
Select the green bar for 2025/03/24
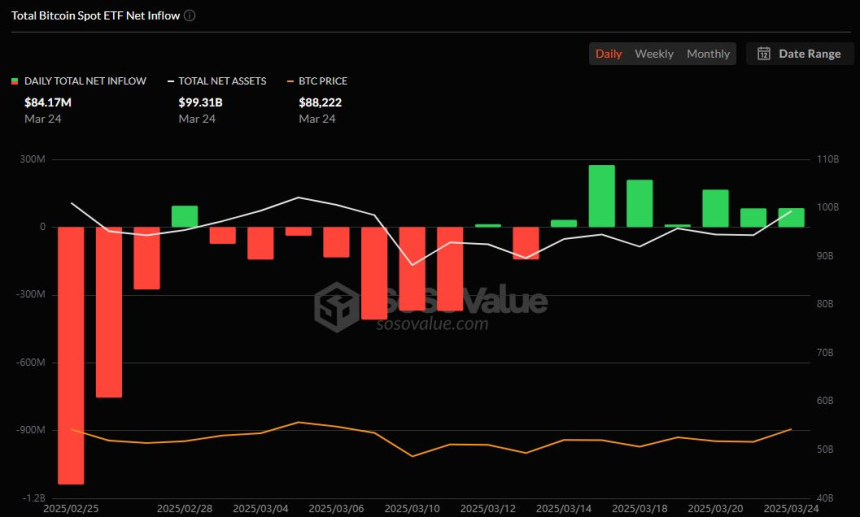click(792, 217)
